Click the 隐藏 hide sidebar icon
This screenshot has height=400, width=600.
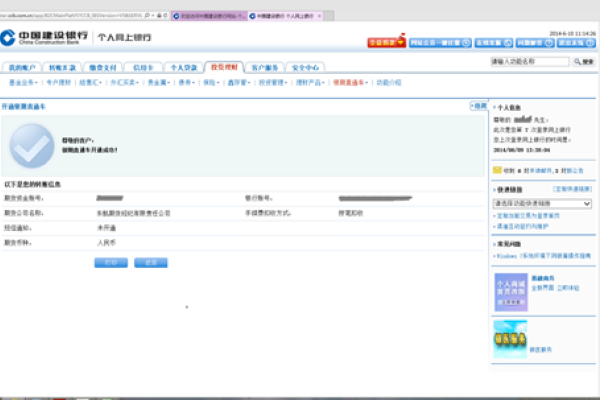[479, 105]
